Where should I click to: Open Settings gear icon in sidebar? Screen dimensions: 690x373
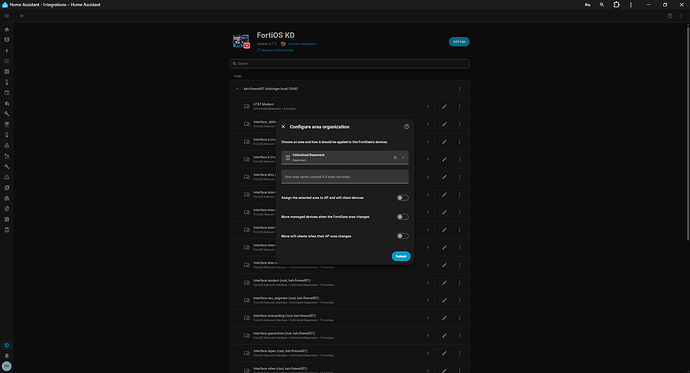7,345
